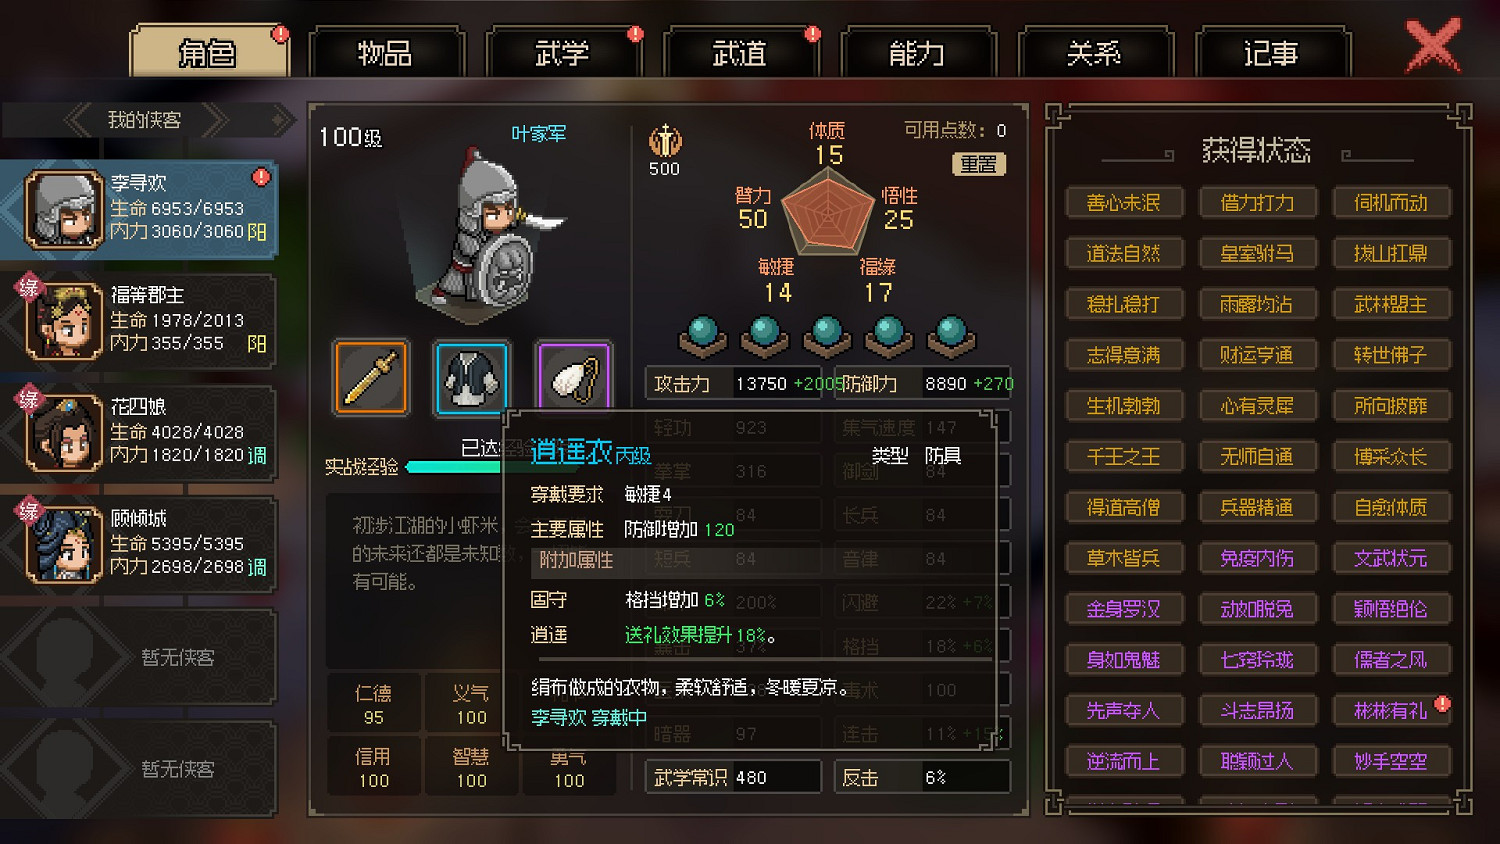Select the sword weapon equipment slot
The width and height of the screenshot is (1500, 844).
[x=371, y=377]
